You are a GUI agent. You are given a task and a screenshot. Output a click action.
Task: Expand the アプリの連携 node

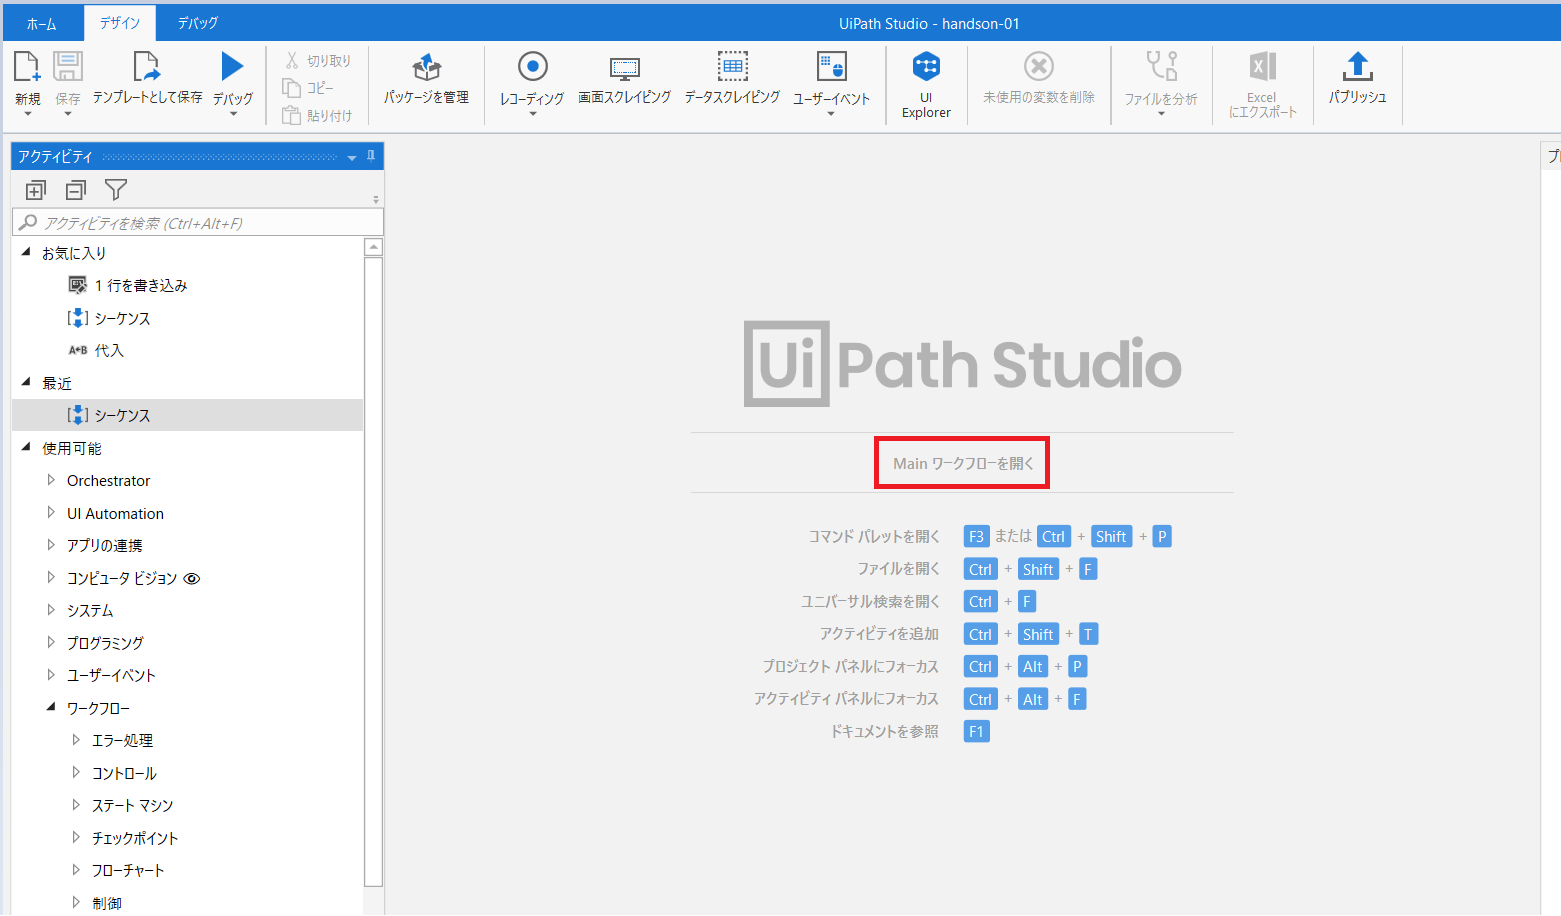coord(51,545)
